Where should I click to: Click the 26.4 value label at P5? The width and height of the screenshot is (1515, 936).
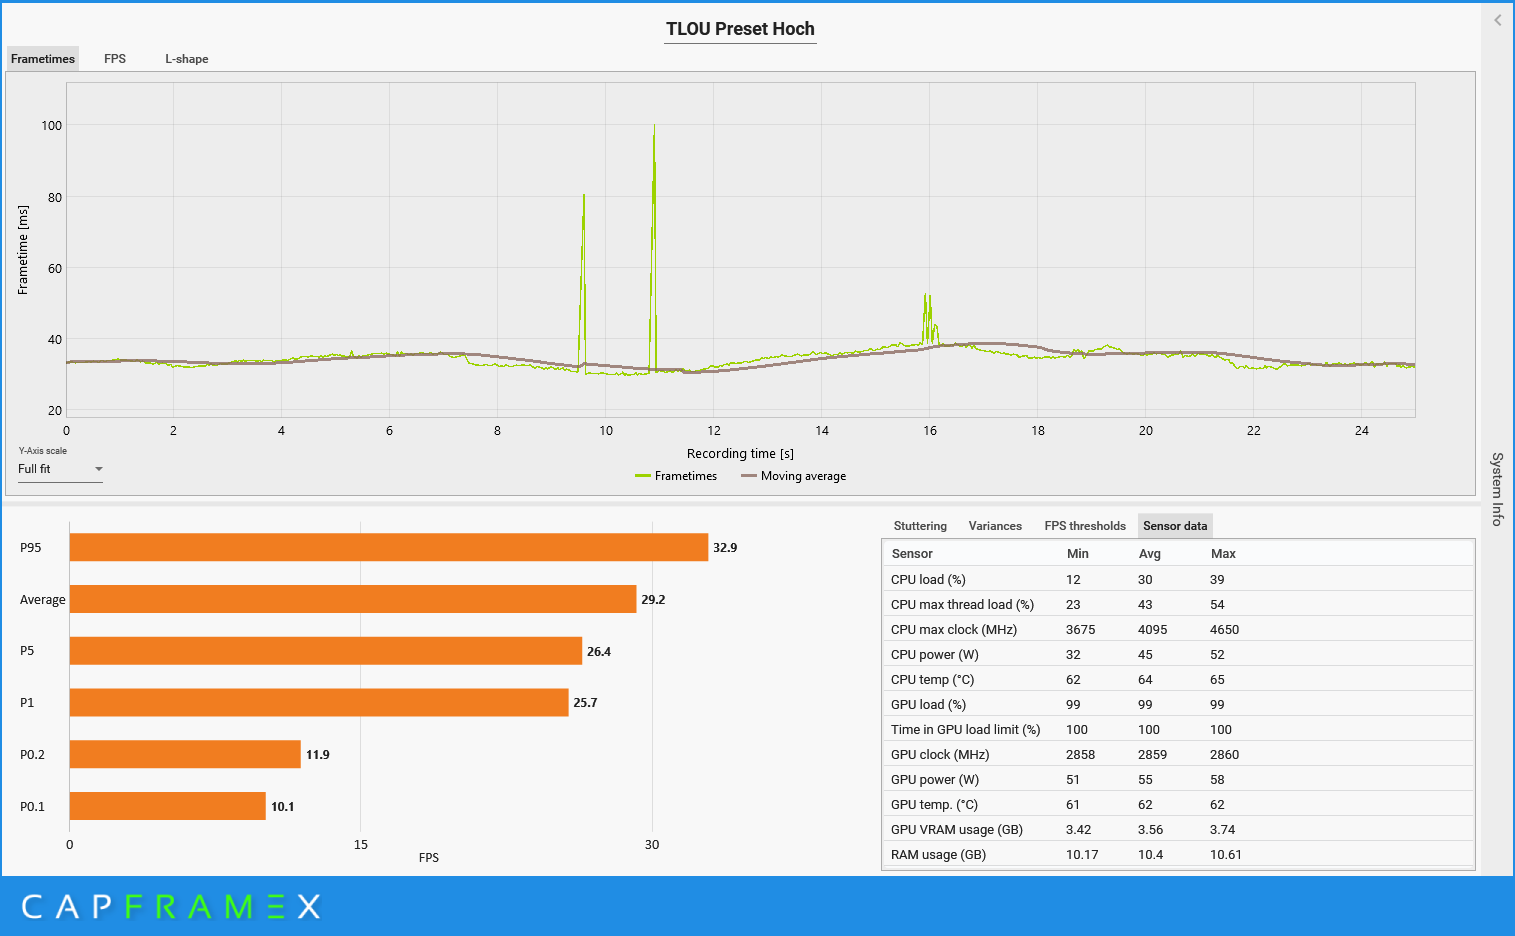[599, 652]
